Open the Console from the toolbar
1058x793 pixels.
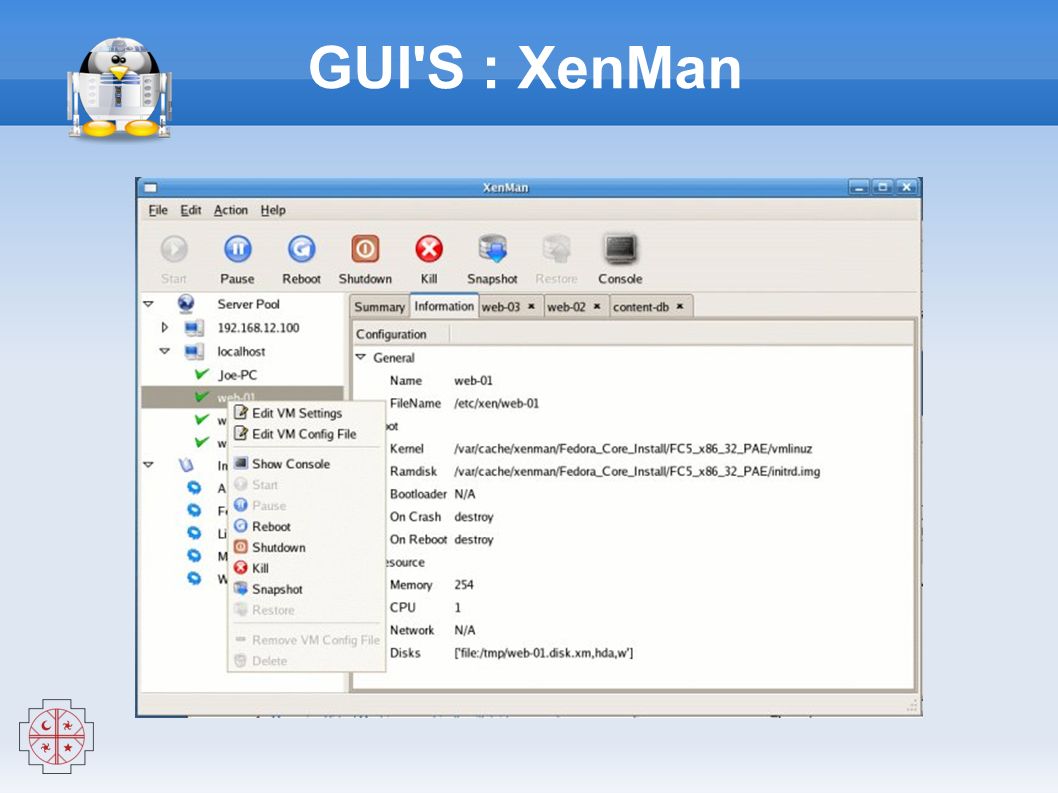(x=619, y=249)
